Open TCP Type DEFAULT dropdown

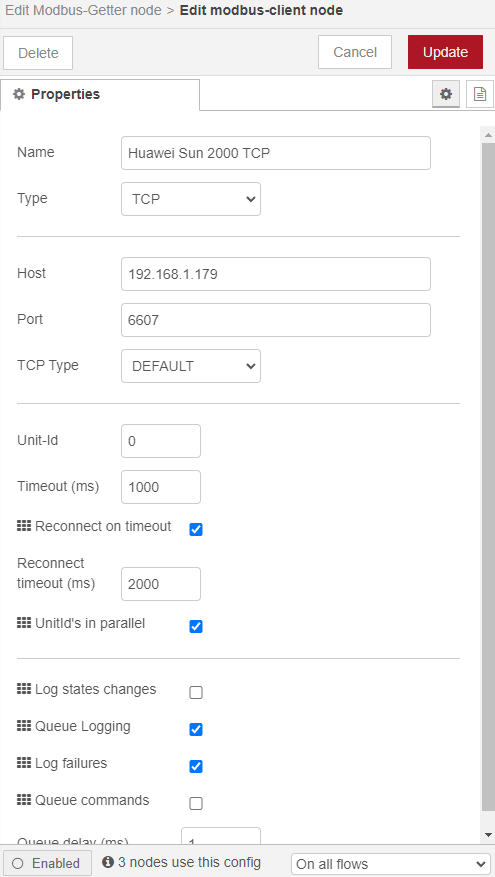coord(191,366)
